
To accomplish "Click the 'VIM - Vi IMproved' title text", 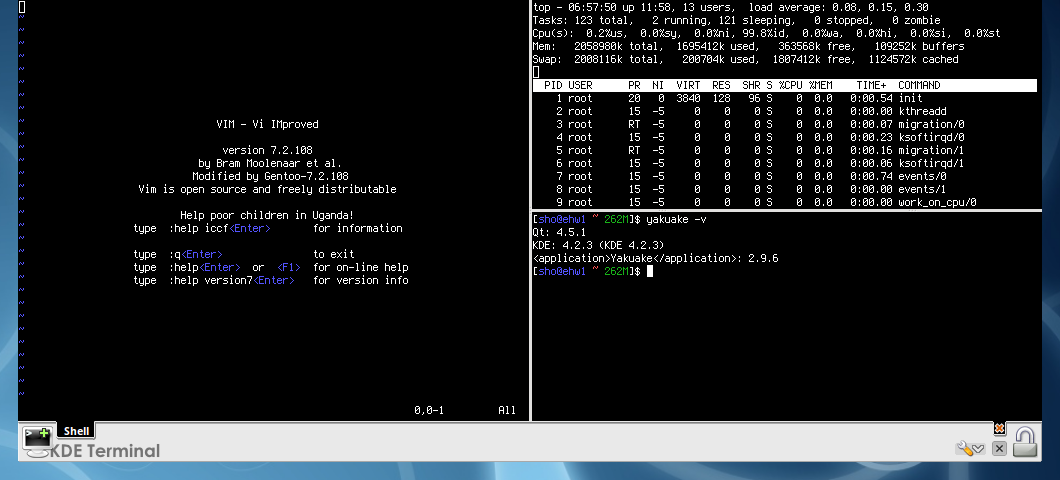I will (x=267, y=124).
